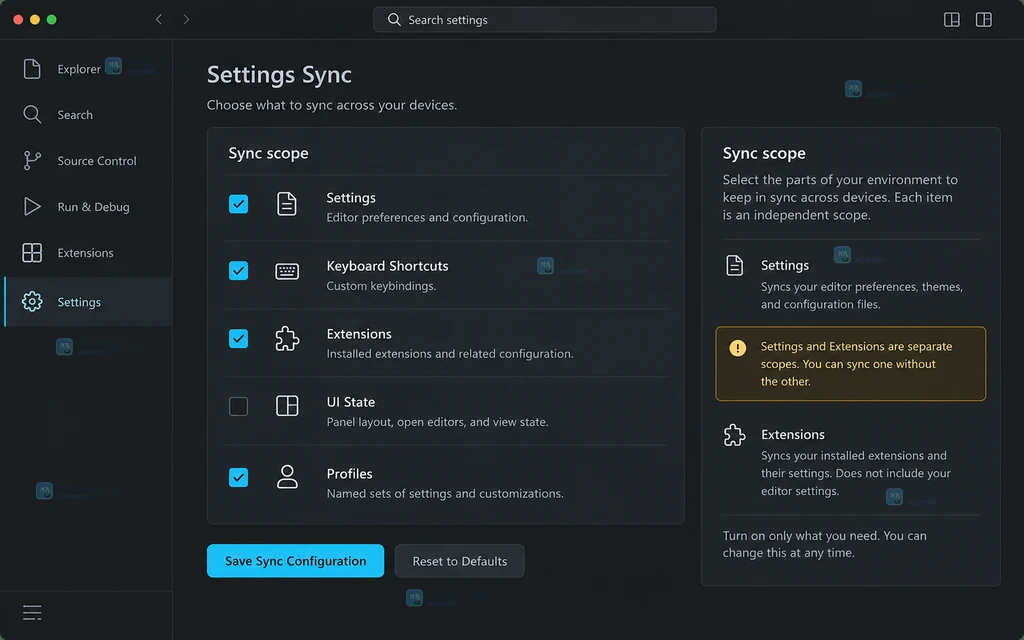Screen dimensions: 1024x640
Task: Uncheck the Keyboard Shortcuts sync checkbox
Action: coord(238,270)
